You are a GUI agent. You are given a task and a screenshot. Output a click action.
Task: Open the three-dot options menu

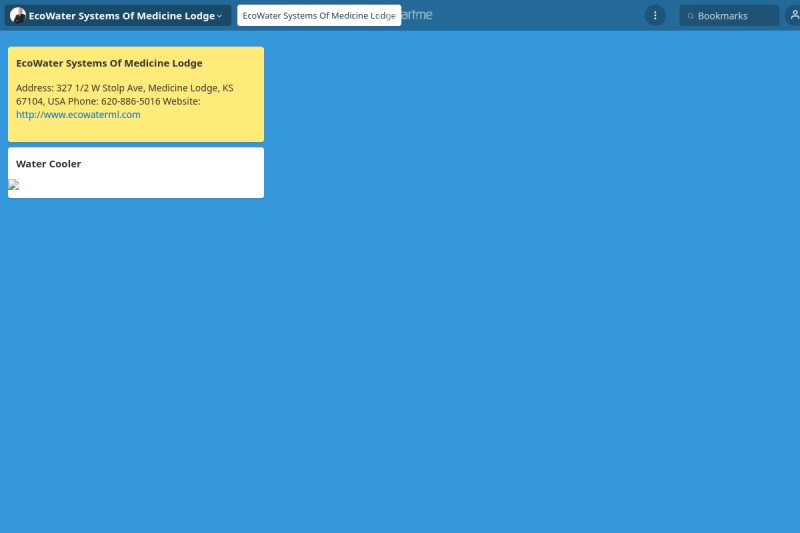(655, 15)
